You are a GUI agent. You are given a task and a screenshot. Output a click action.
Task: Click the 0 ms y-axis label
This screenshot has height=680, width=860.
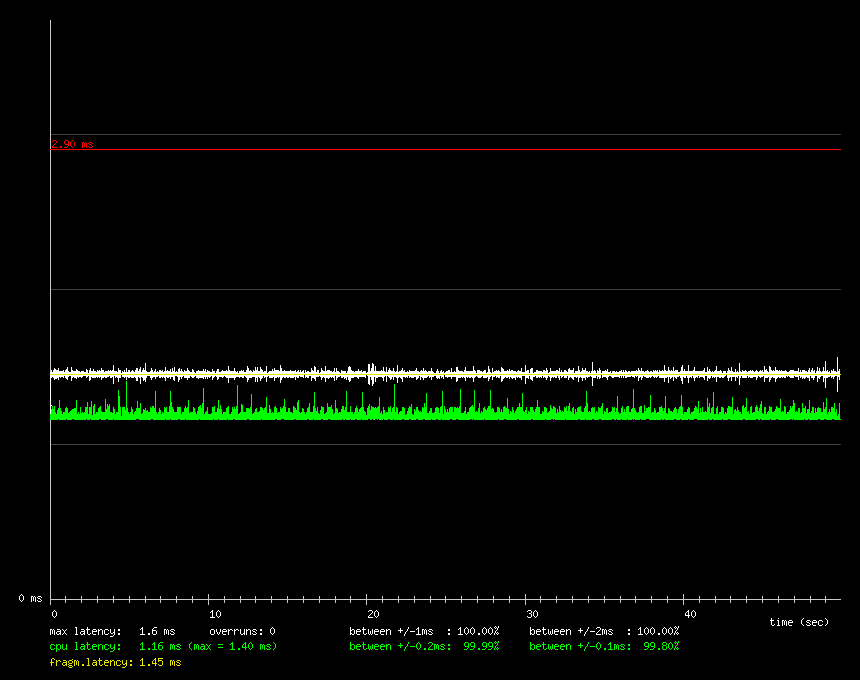tap(30, 598)
